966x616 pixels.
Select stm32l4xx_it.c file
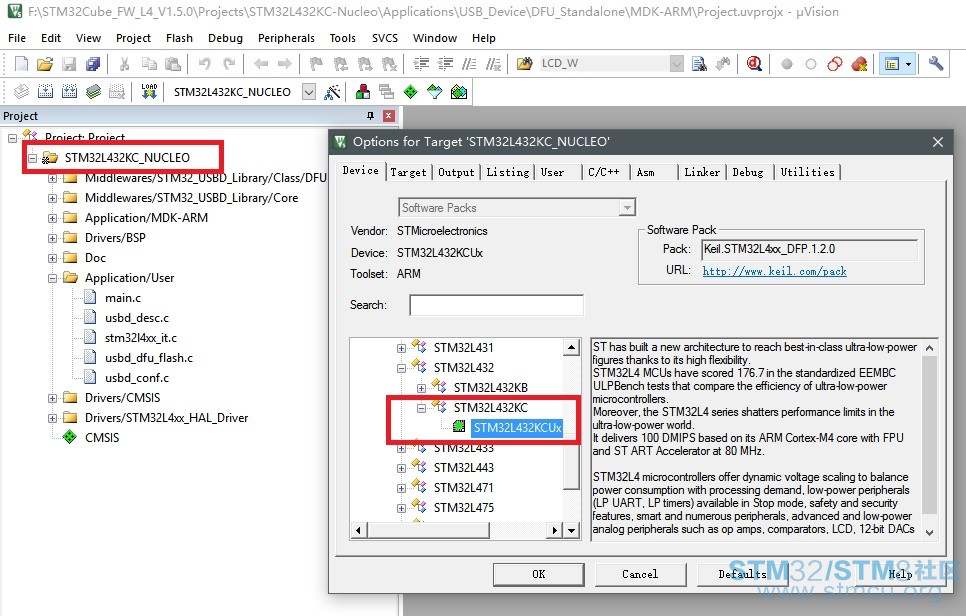tap(140, 338)
